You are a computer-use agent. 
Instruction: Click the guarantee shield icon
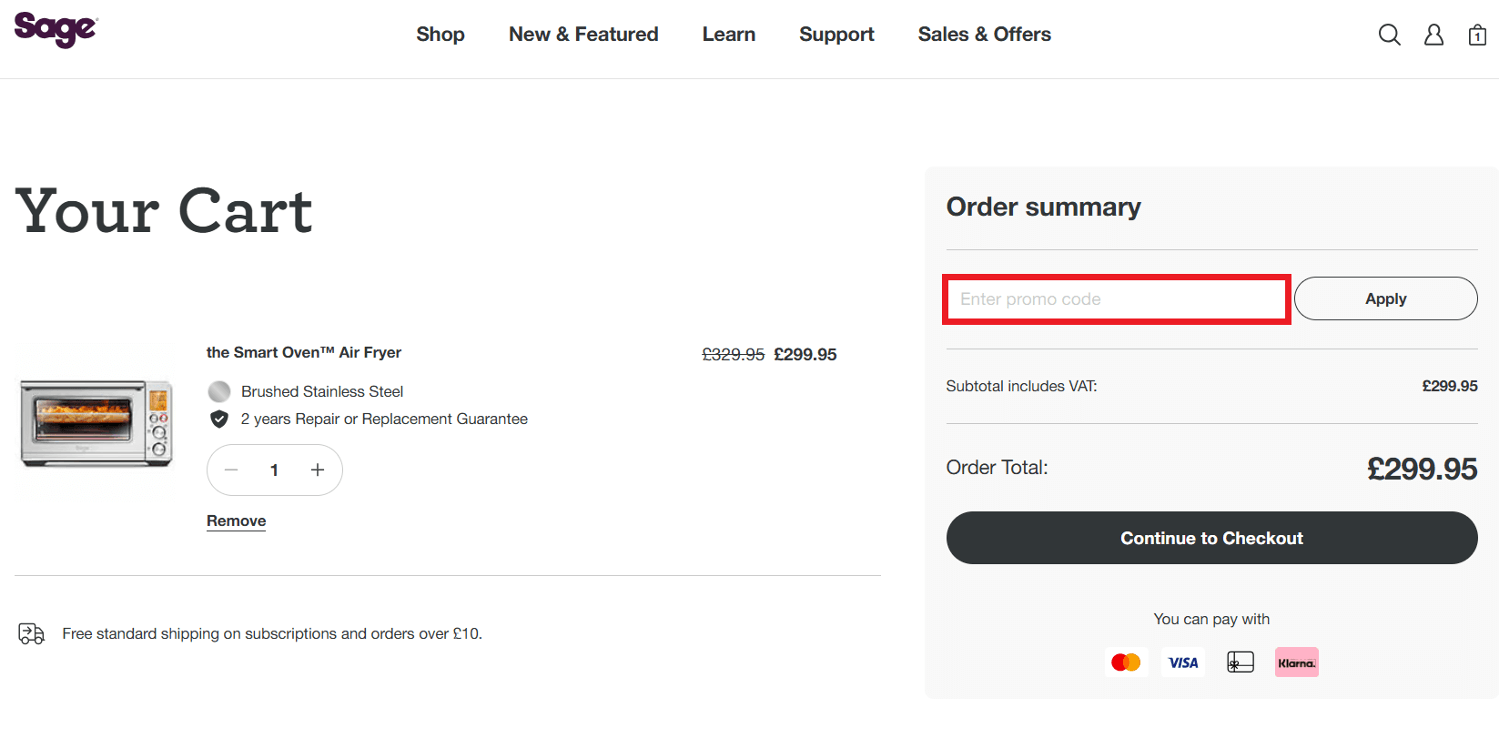click(x=218, y=418)
